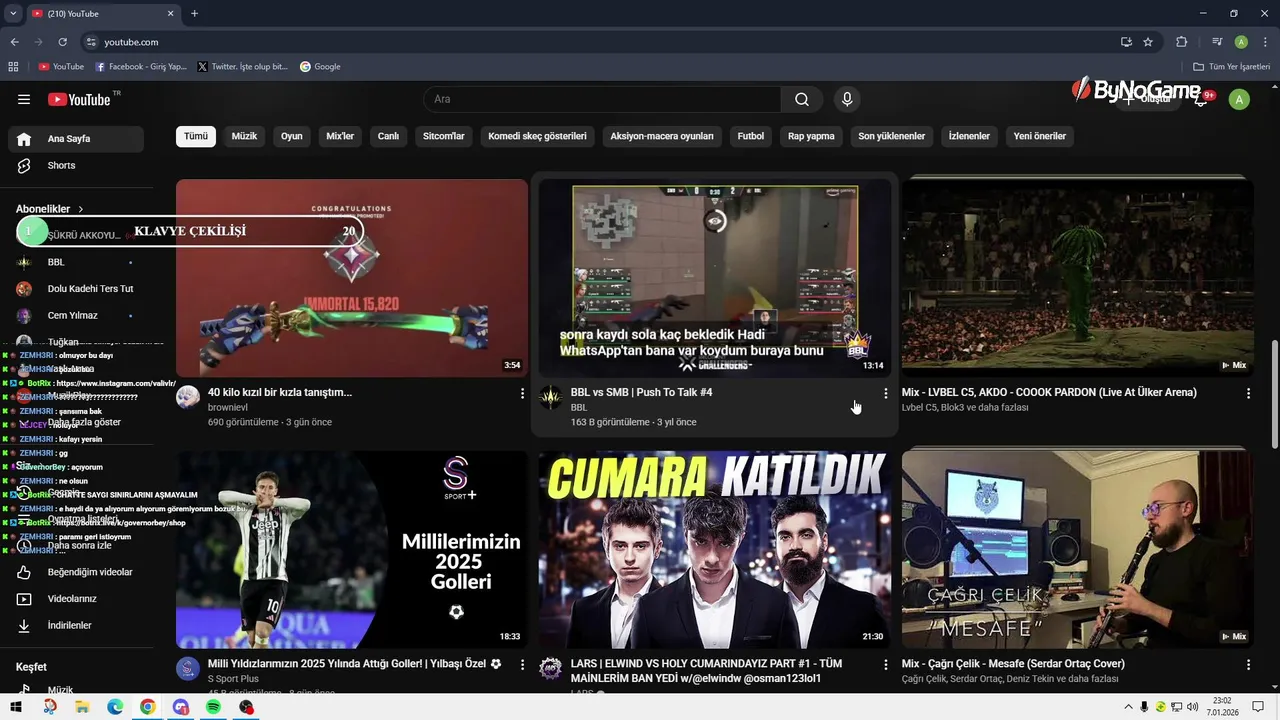Select the Mix'ler filter chip
This screenshot has height=720, width=1280.
340,136
